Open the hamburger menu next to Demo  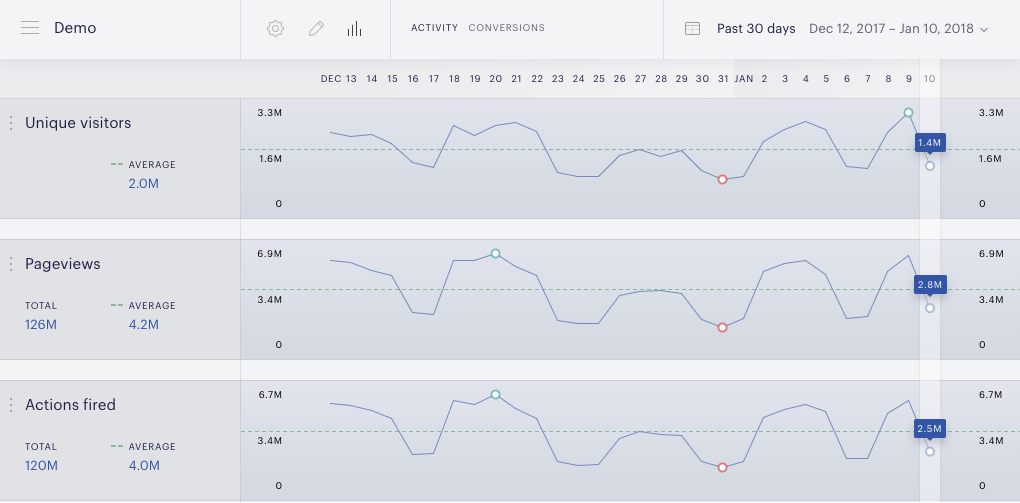point(30,28)
